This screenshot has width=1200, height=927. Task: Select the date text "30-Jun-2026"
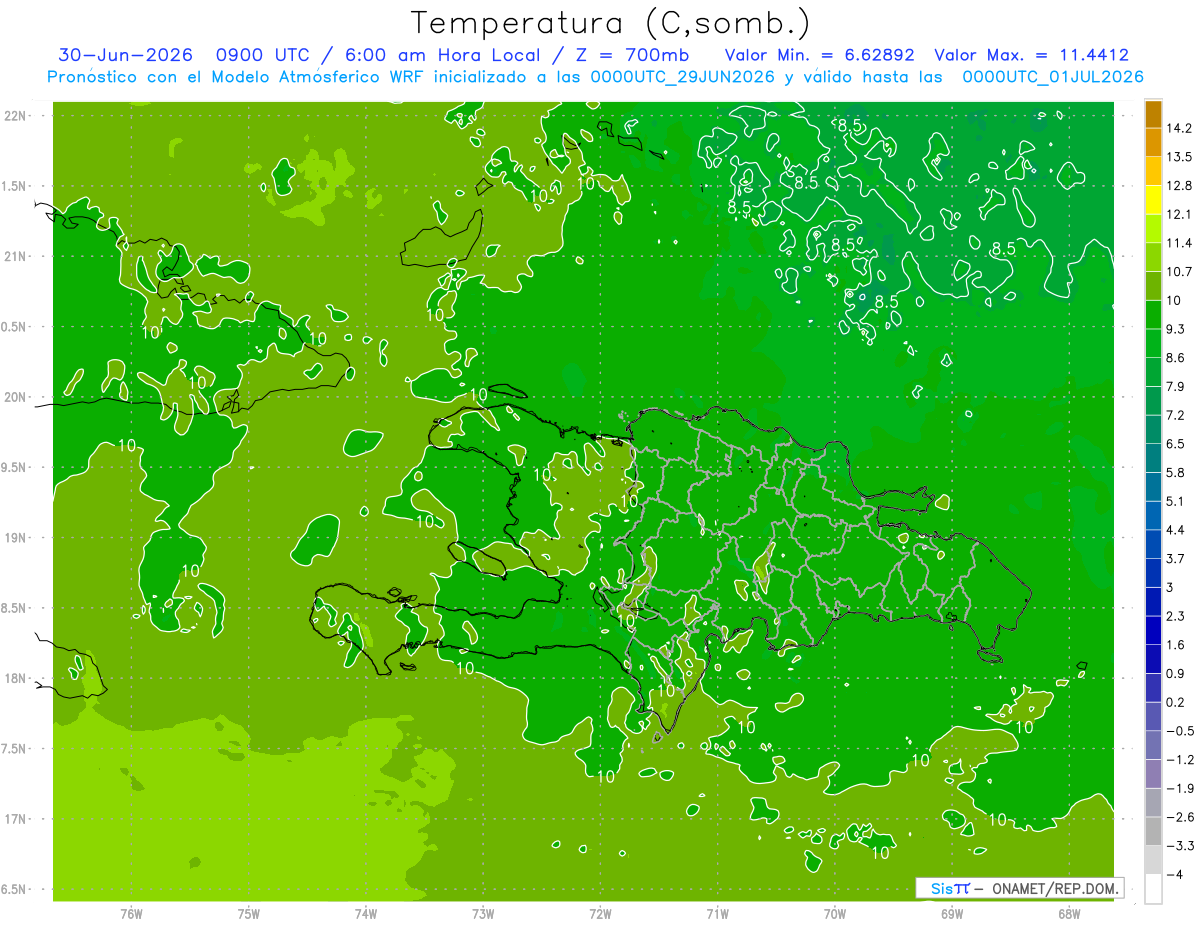coord(125,55)
